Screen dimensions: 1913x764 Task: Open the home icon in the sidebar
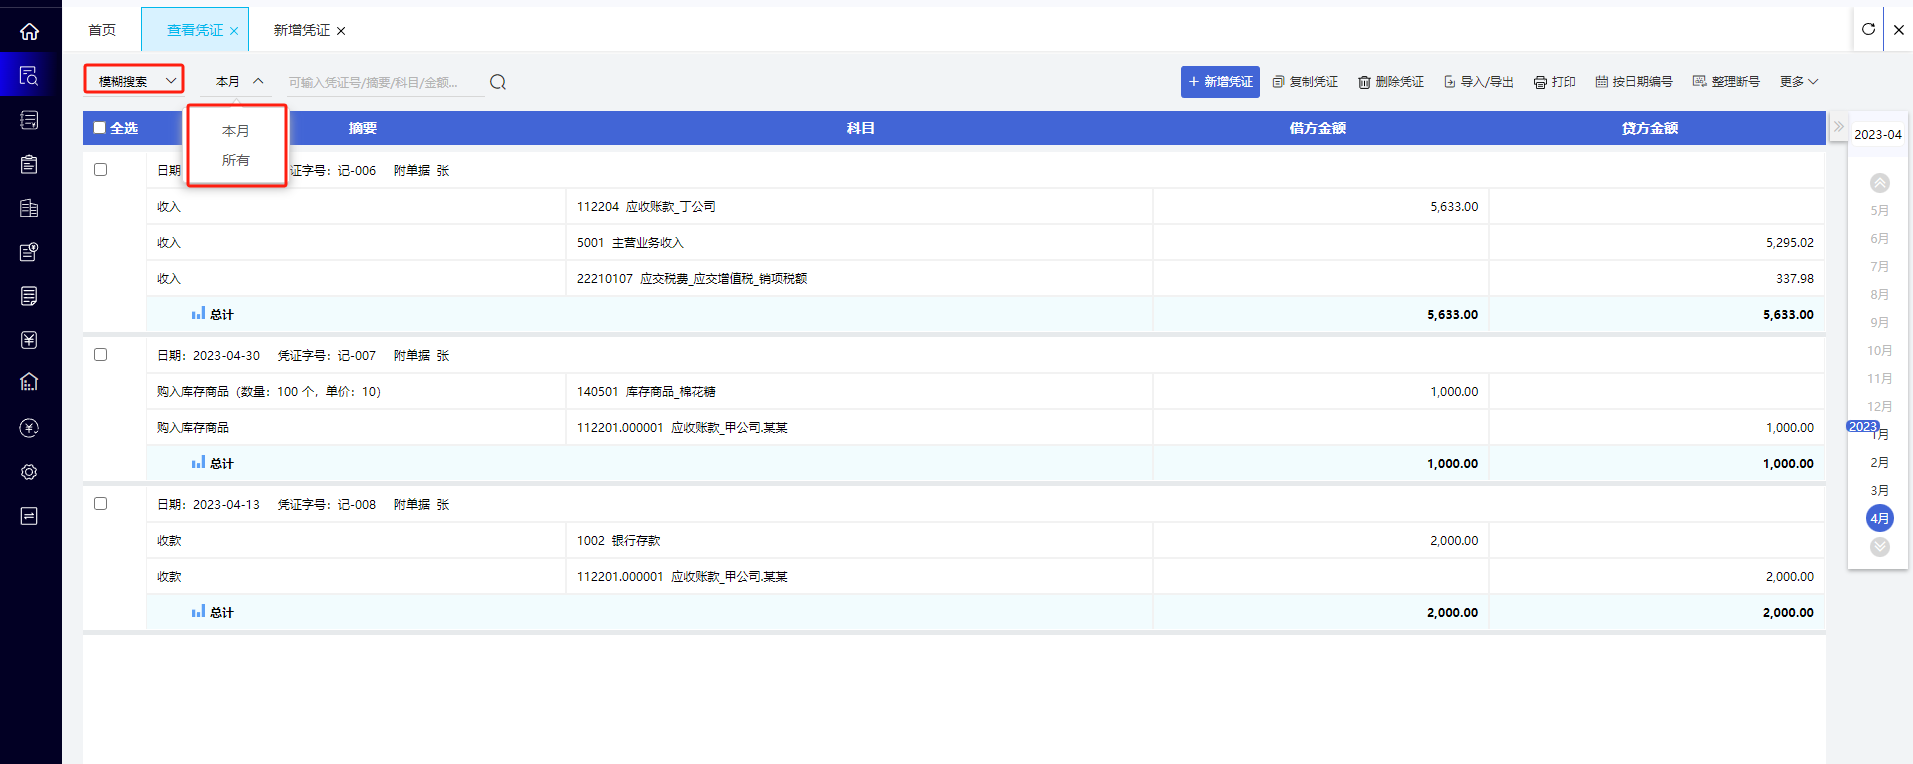[x=29, y=31]
